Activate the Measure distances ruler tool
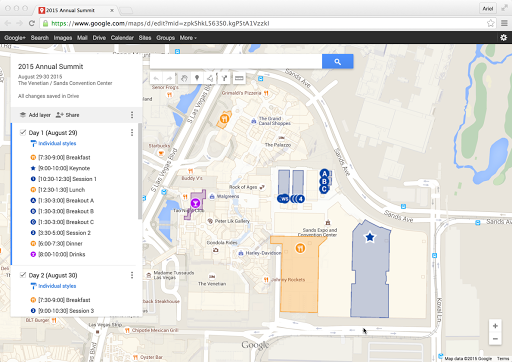Screen dimensions: 512x362 pyautogui.click(x=239, y=78)
